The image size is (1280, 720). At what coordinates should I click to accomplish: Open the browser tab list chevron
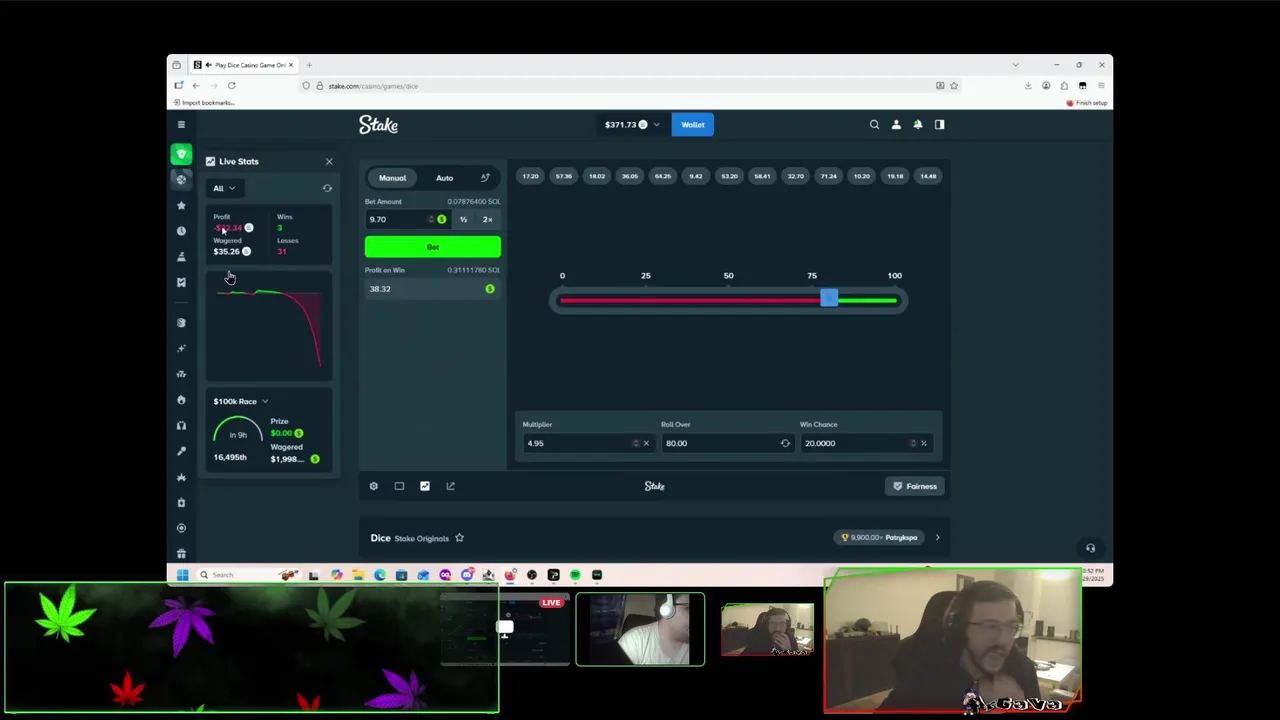1015,65
